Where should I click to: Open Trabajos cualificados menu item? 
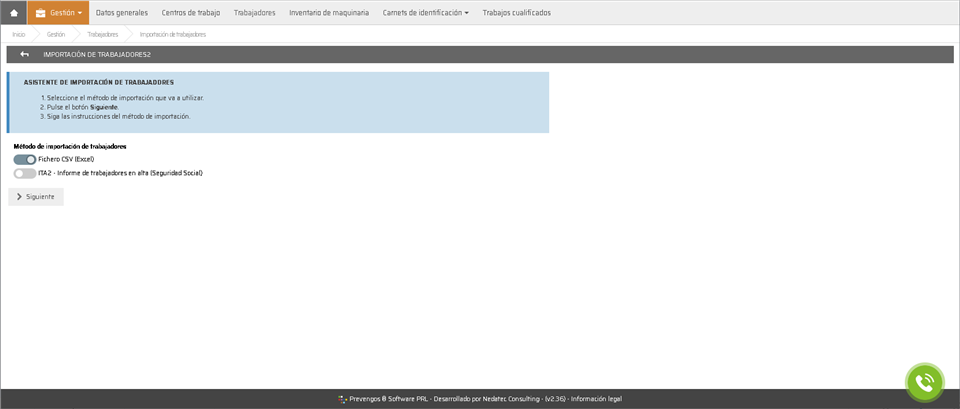516,12
